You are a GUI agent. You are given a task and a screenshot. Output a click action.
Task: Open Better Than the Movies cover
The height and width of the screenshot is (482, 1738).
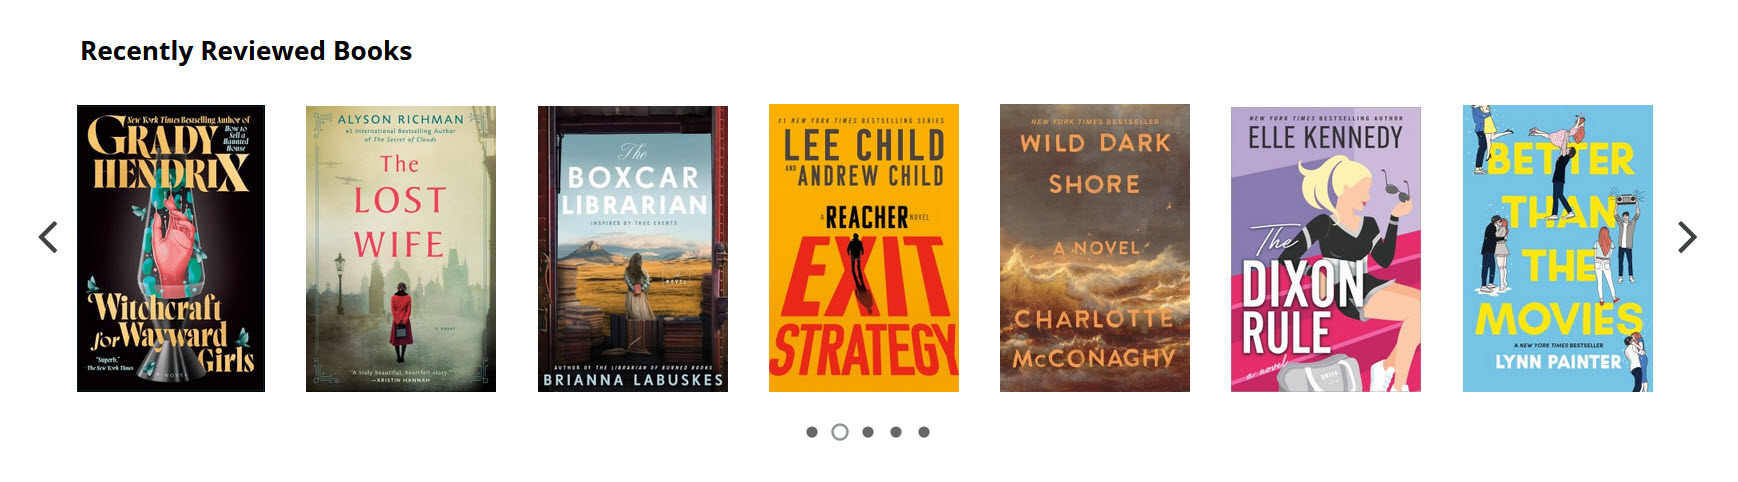(1558, 248)
